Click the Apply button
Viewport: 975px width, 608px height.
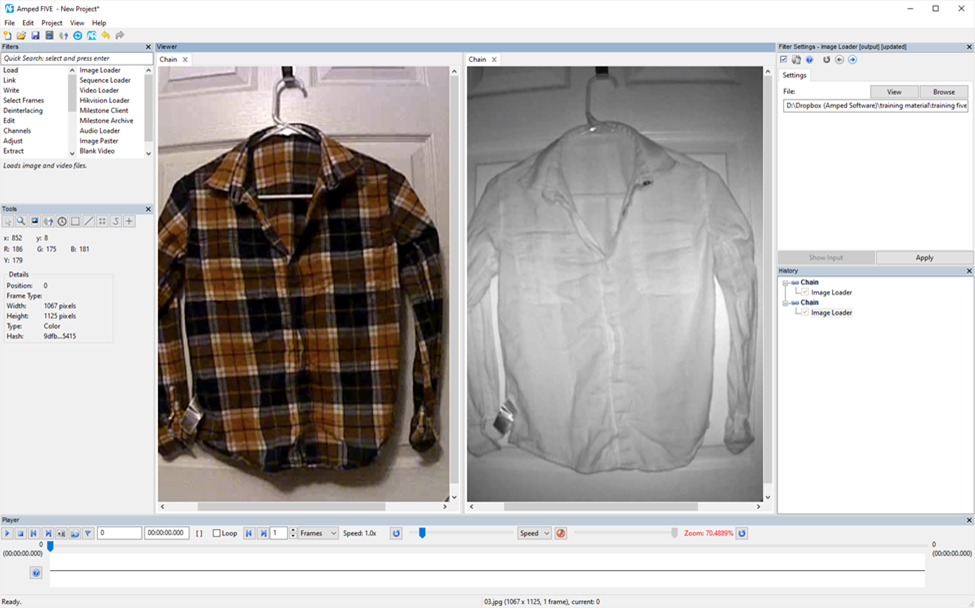(x=924, y=257)
